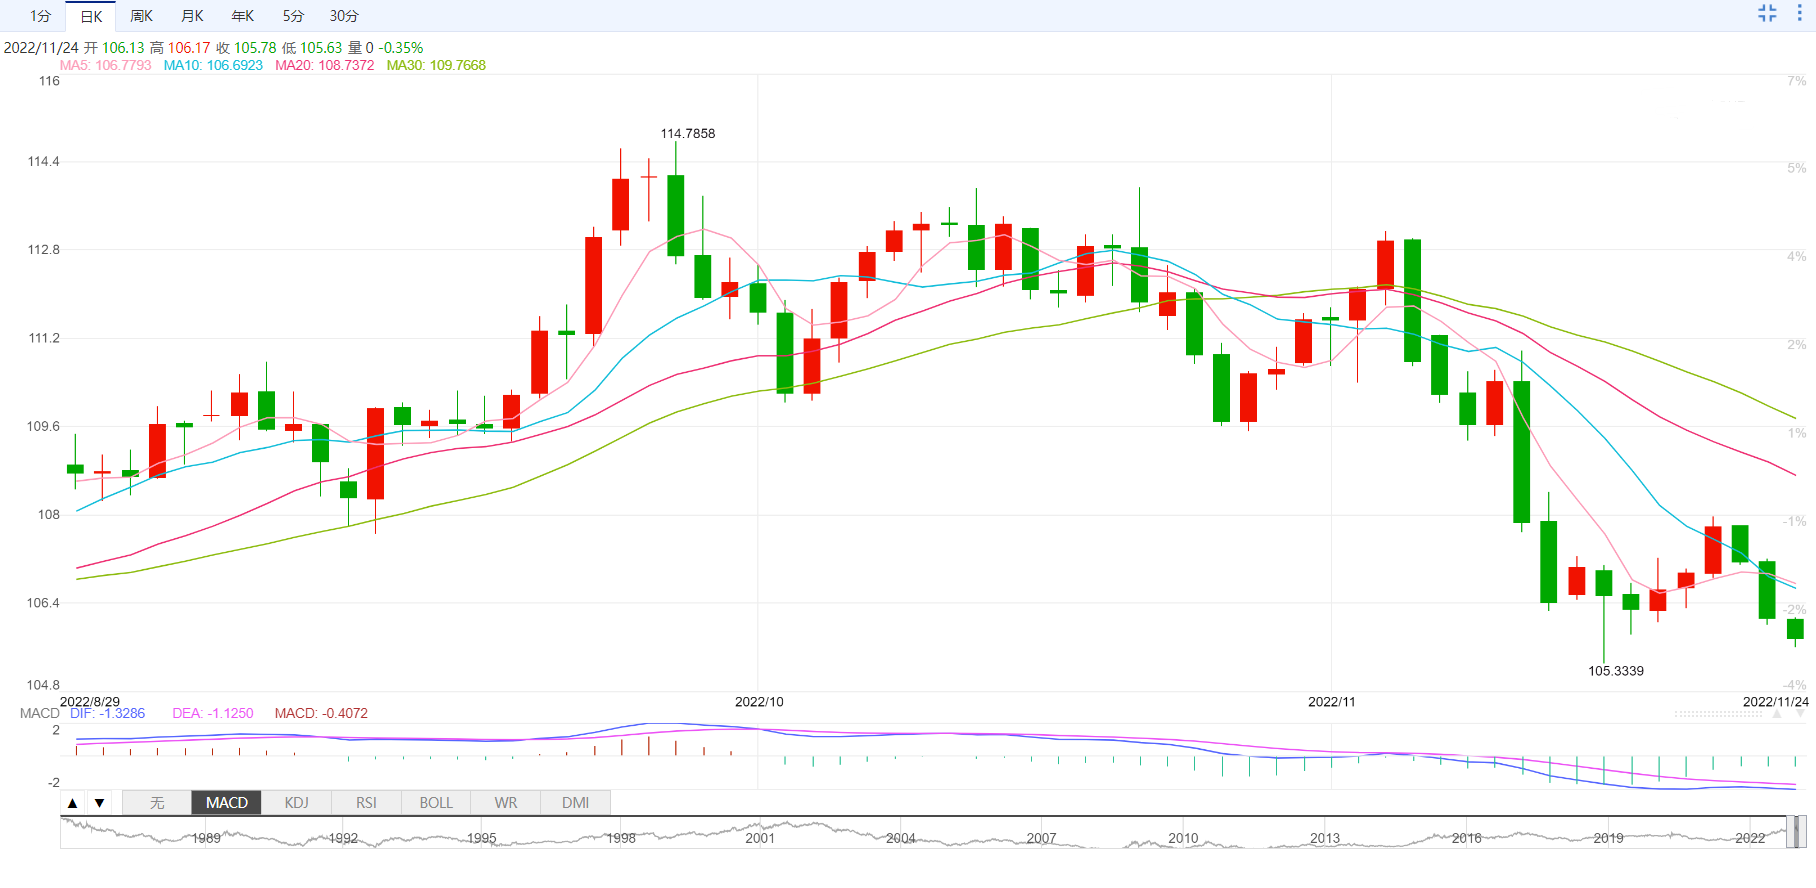The width and height of the screenshot is (1816, 888).
Task: Open the three-dot more options menu
Action: 1799,13
